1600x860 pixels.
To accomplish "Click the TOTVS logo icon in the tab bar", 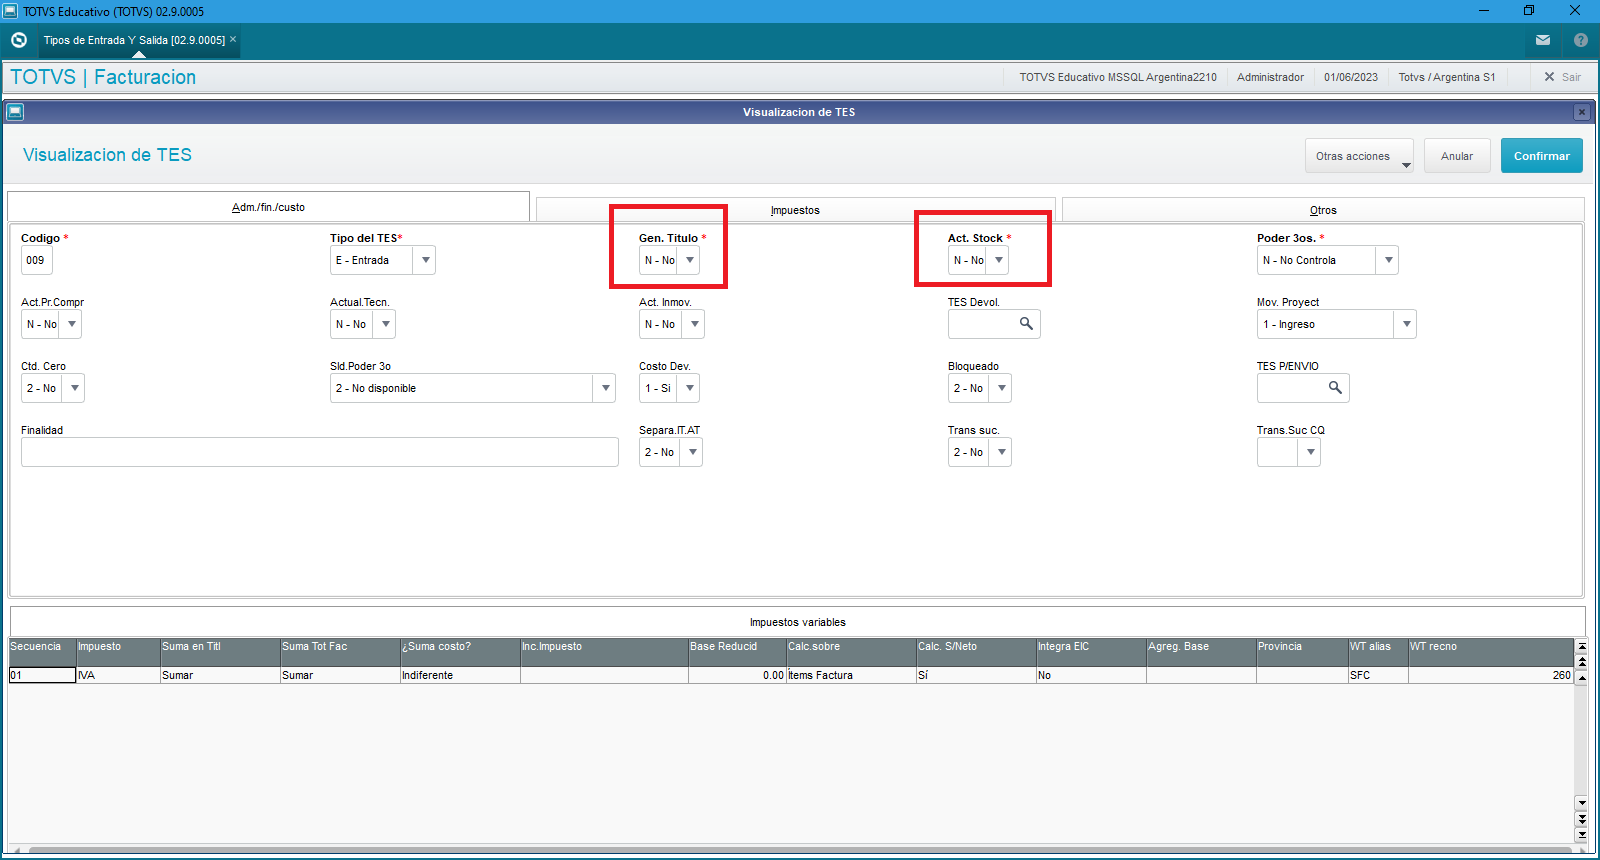I will point(19,40).
